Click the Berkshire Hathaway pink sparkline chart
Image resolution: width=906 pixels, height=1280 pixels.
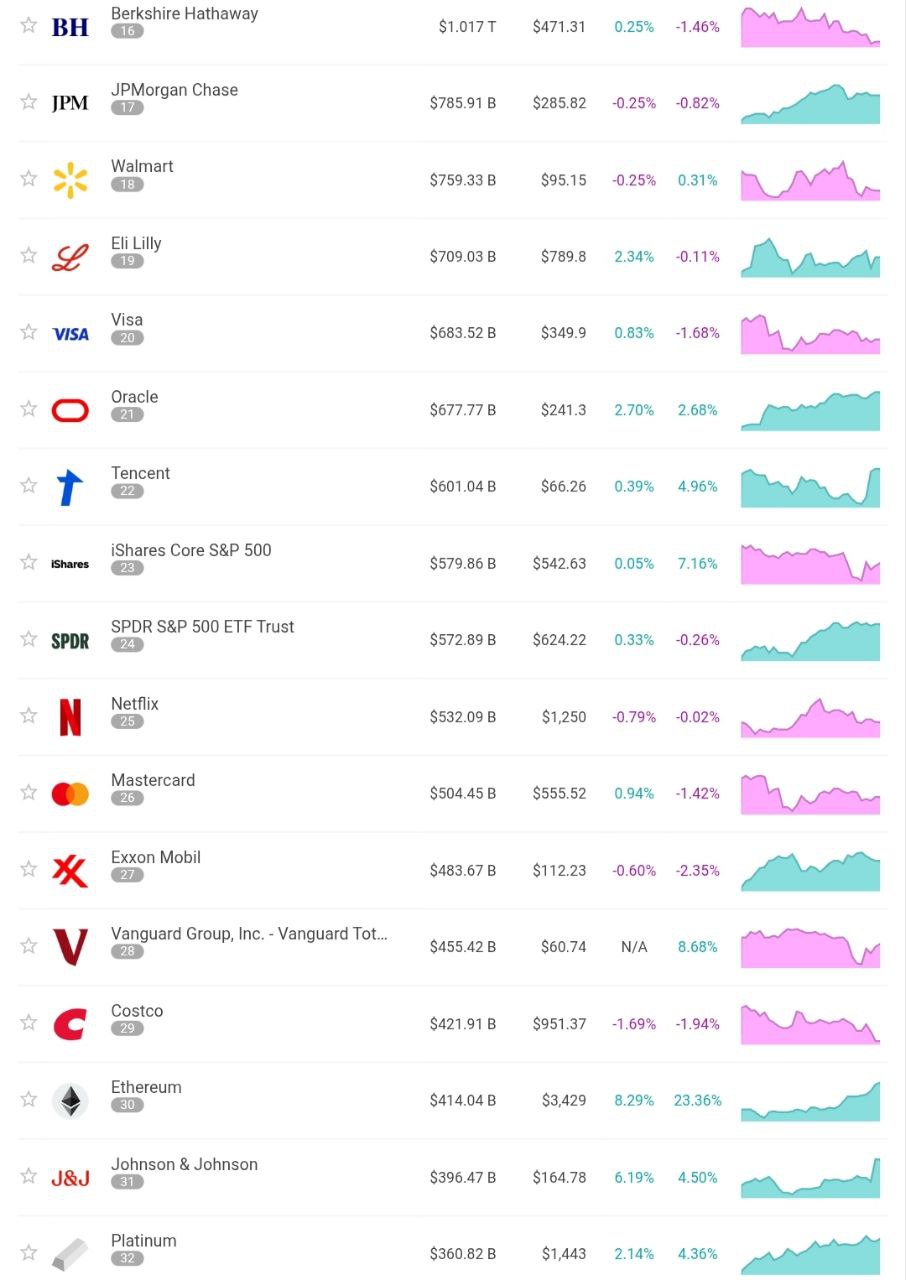click(810, 27)
